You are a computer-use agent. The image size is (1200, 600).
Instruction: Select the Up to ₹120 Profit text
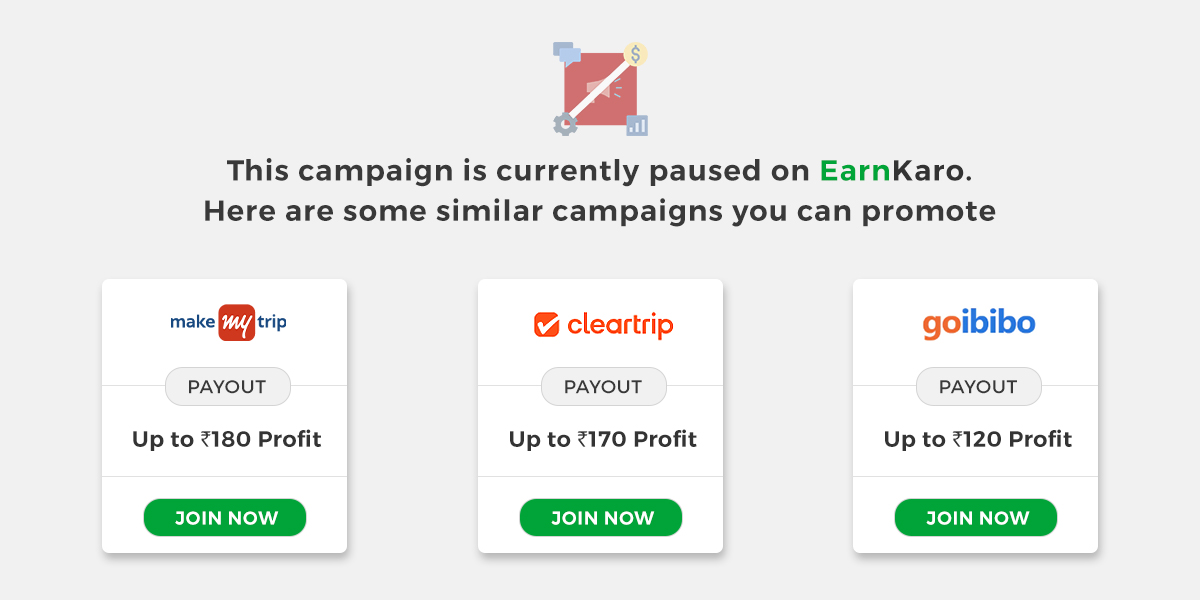coord(978,438)
